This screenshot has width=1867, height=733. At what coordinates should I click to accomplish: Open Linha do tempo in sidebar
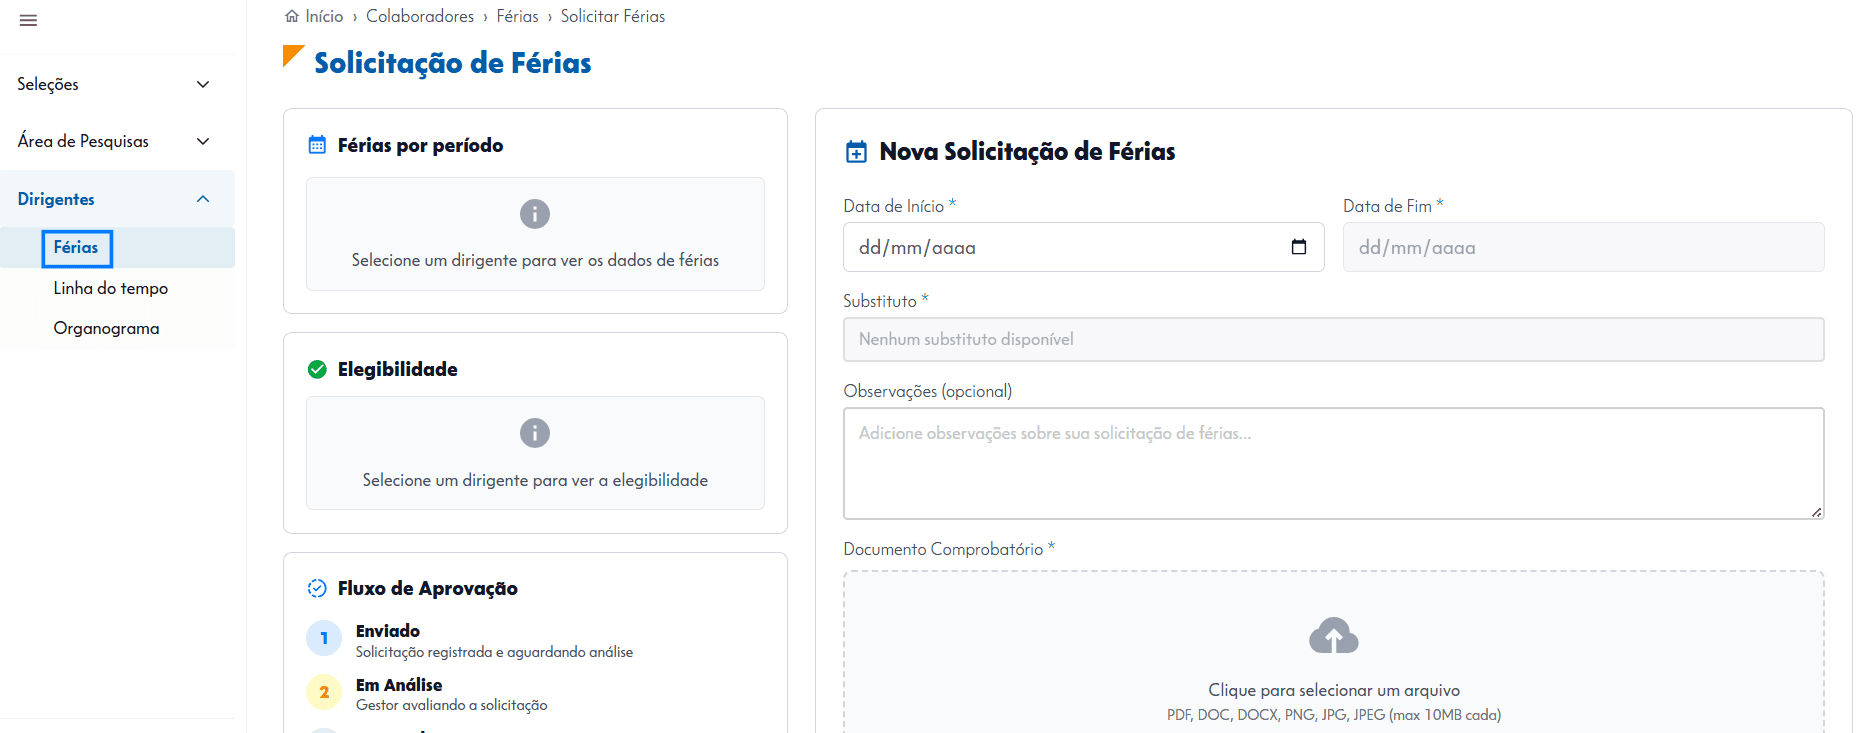click(x=111, y=288)
